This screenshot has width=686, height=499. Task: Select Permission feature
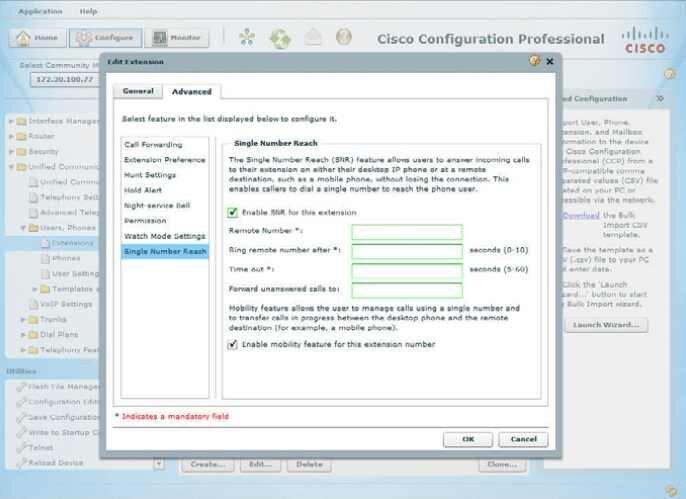pos(165,221)
